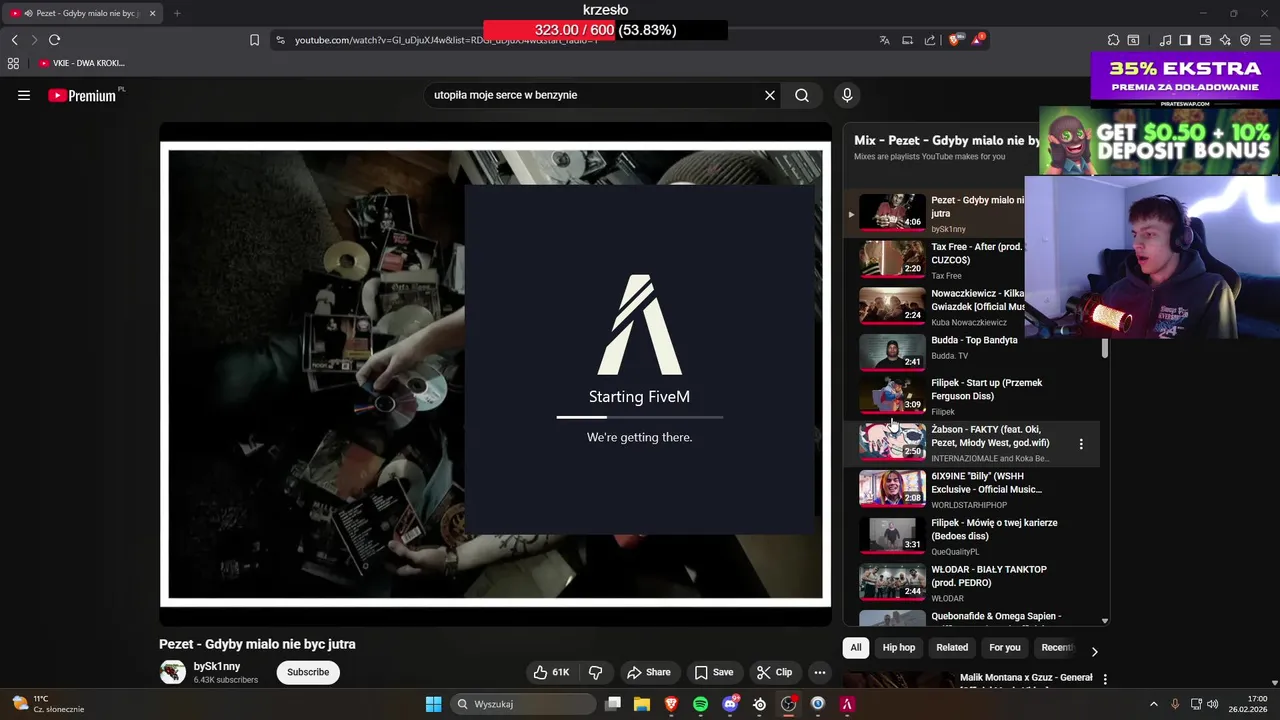Open Brave music playlist icon
The width and height of the screenshot is (1280, 720).
click(x=1165, y=40)
